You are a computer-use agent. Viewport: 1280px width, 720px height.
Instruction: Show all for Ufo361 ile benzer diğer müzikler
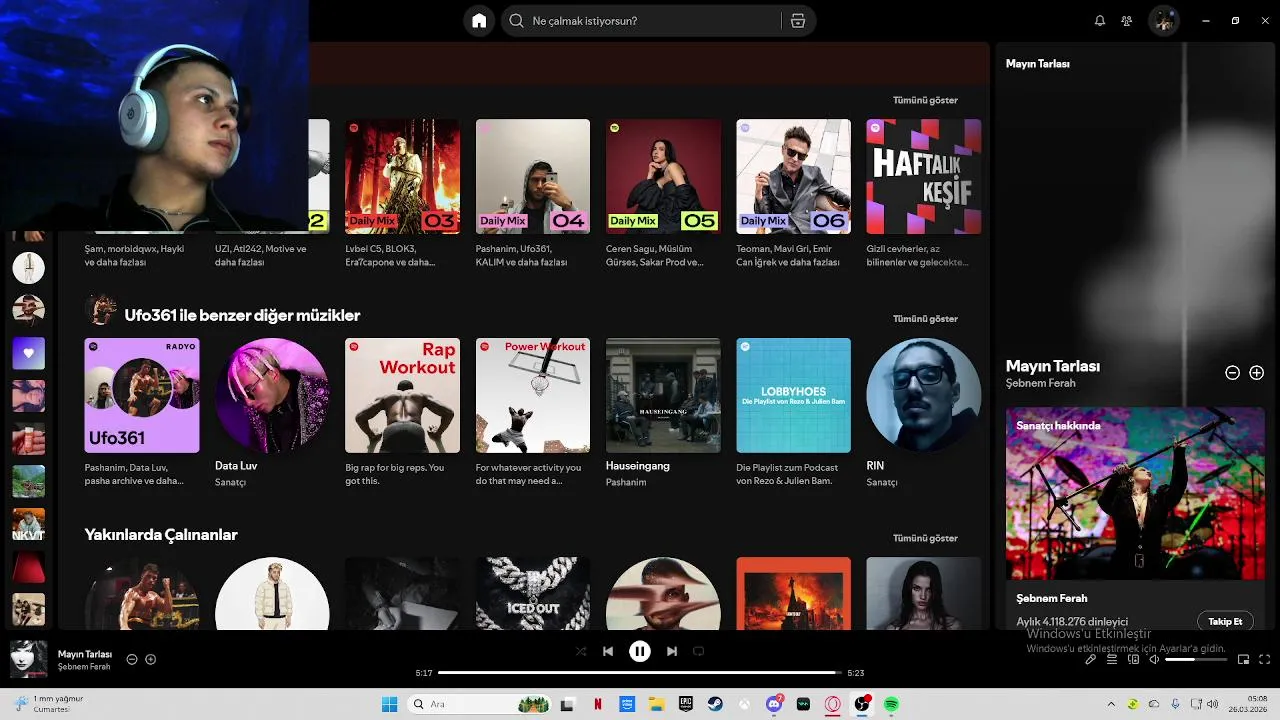(925, 319)
